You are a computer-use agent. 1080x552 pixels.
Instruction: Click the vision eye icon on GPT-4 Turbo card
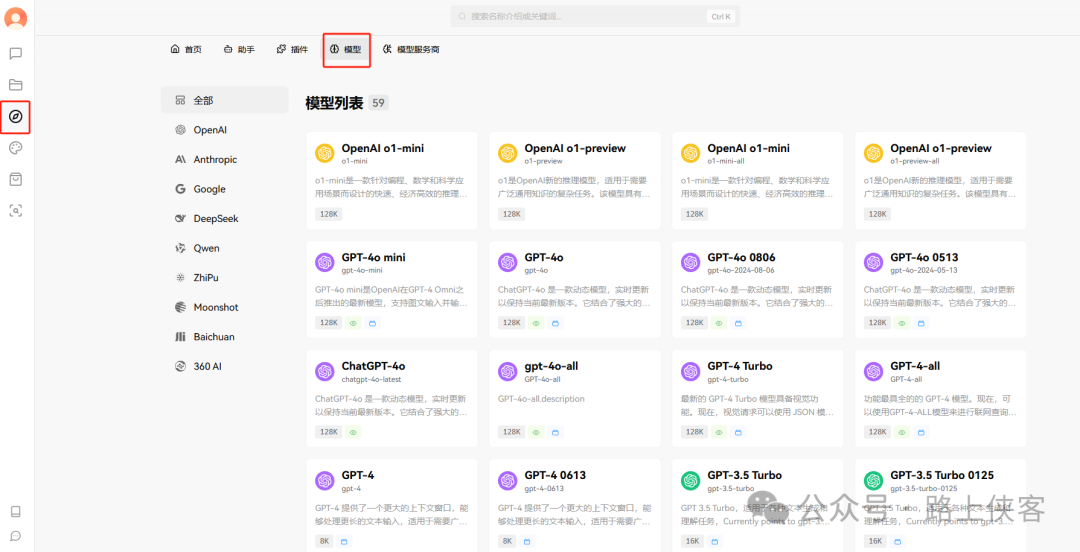coord(719,431)
